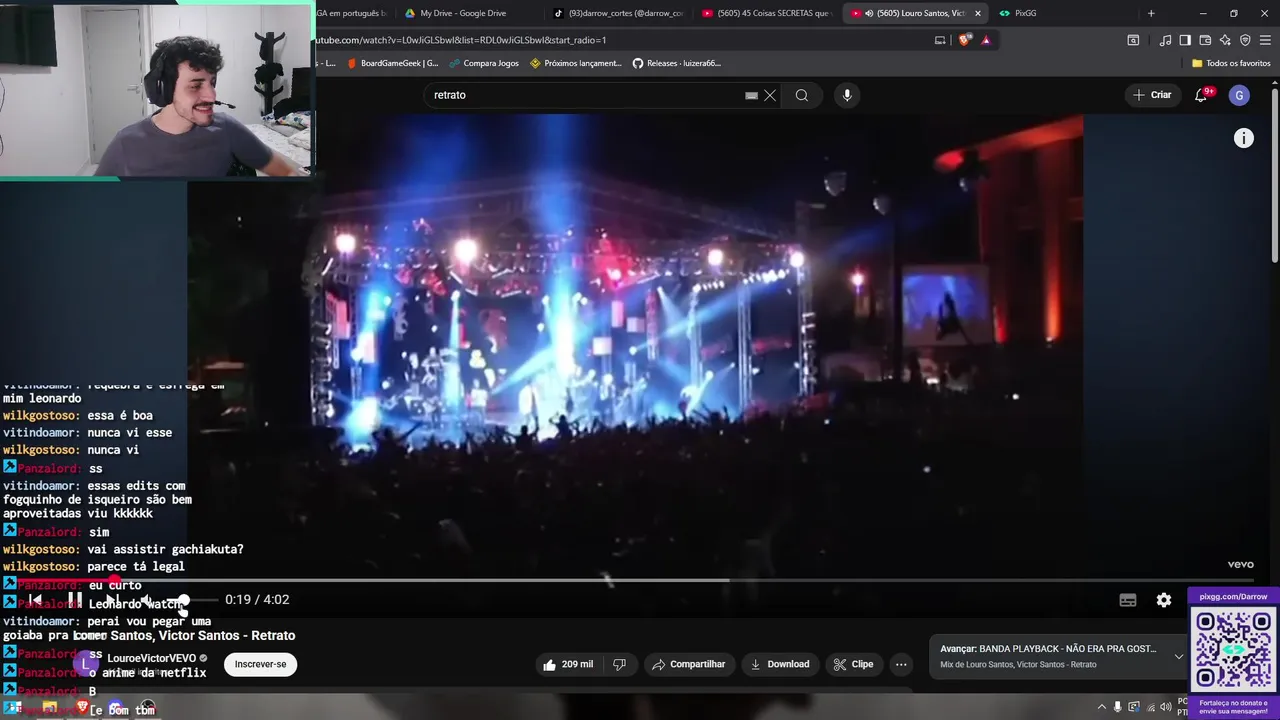Skip to the next video in the playlist
The width and height of the screenshot is (1280, 720).
tap(112, 600)
